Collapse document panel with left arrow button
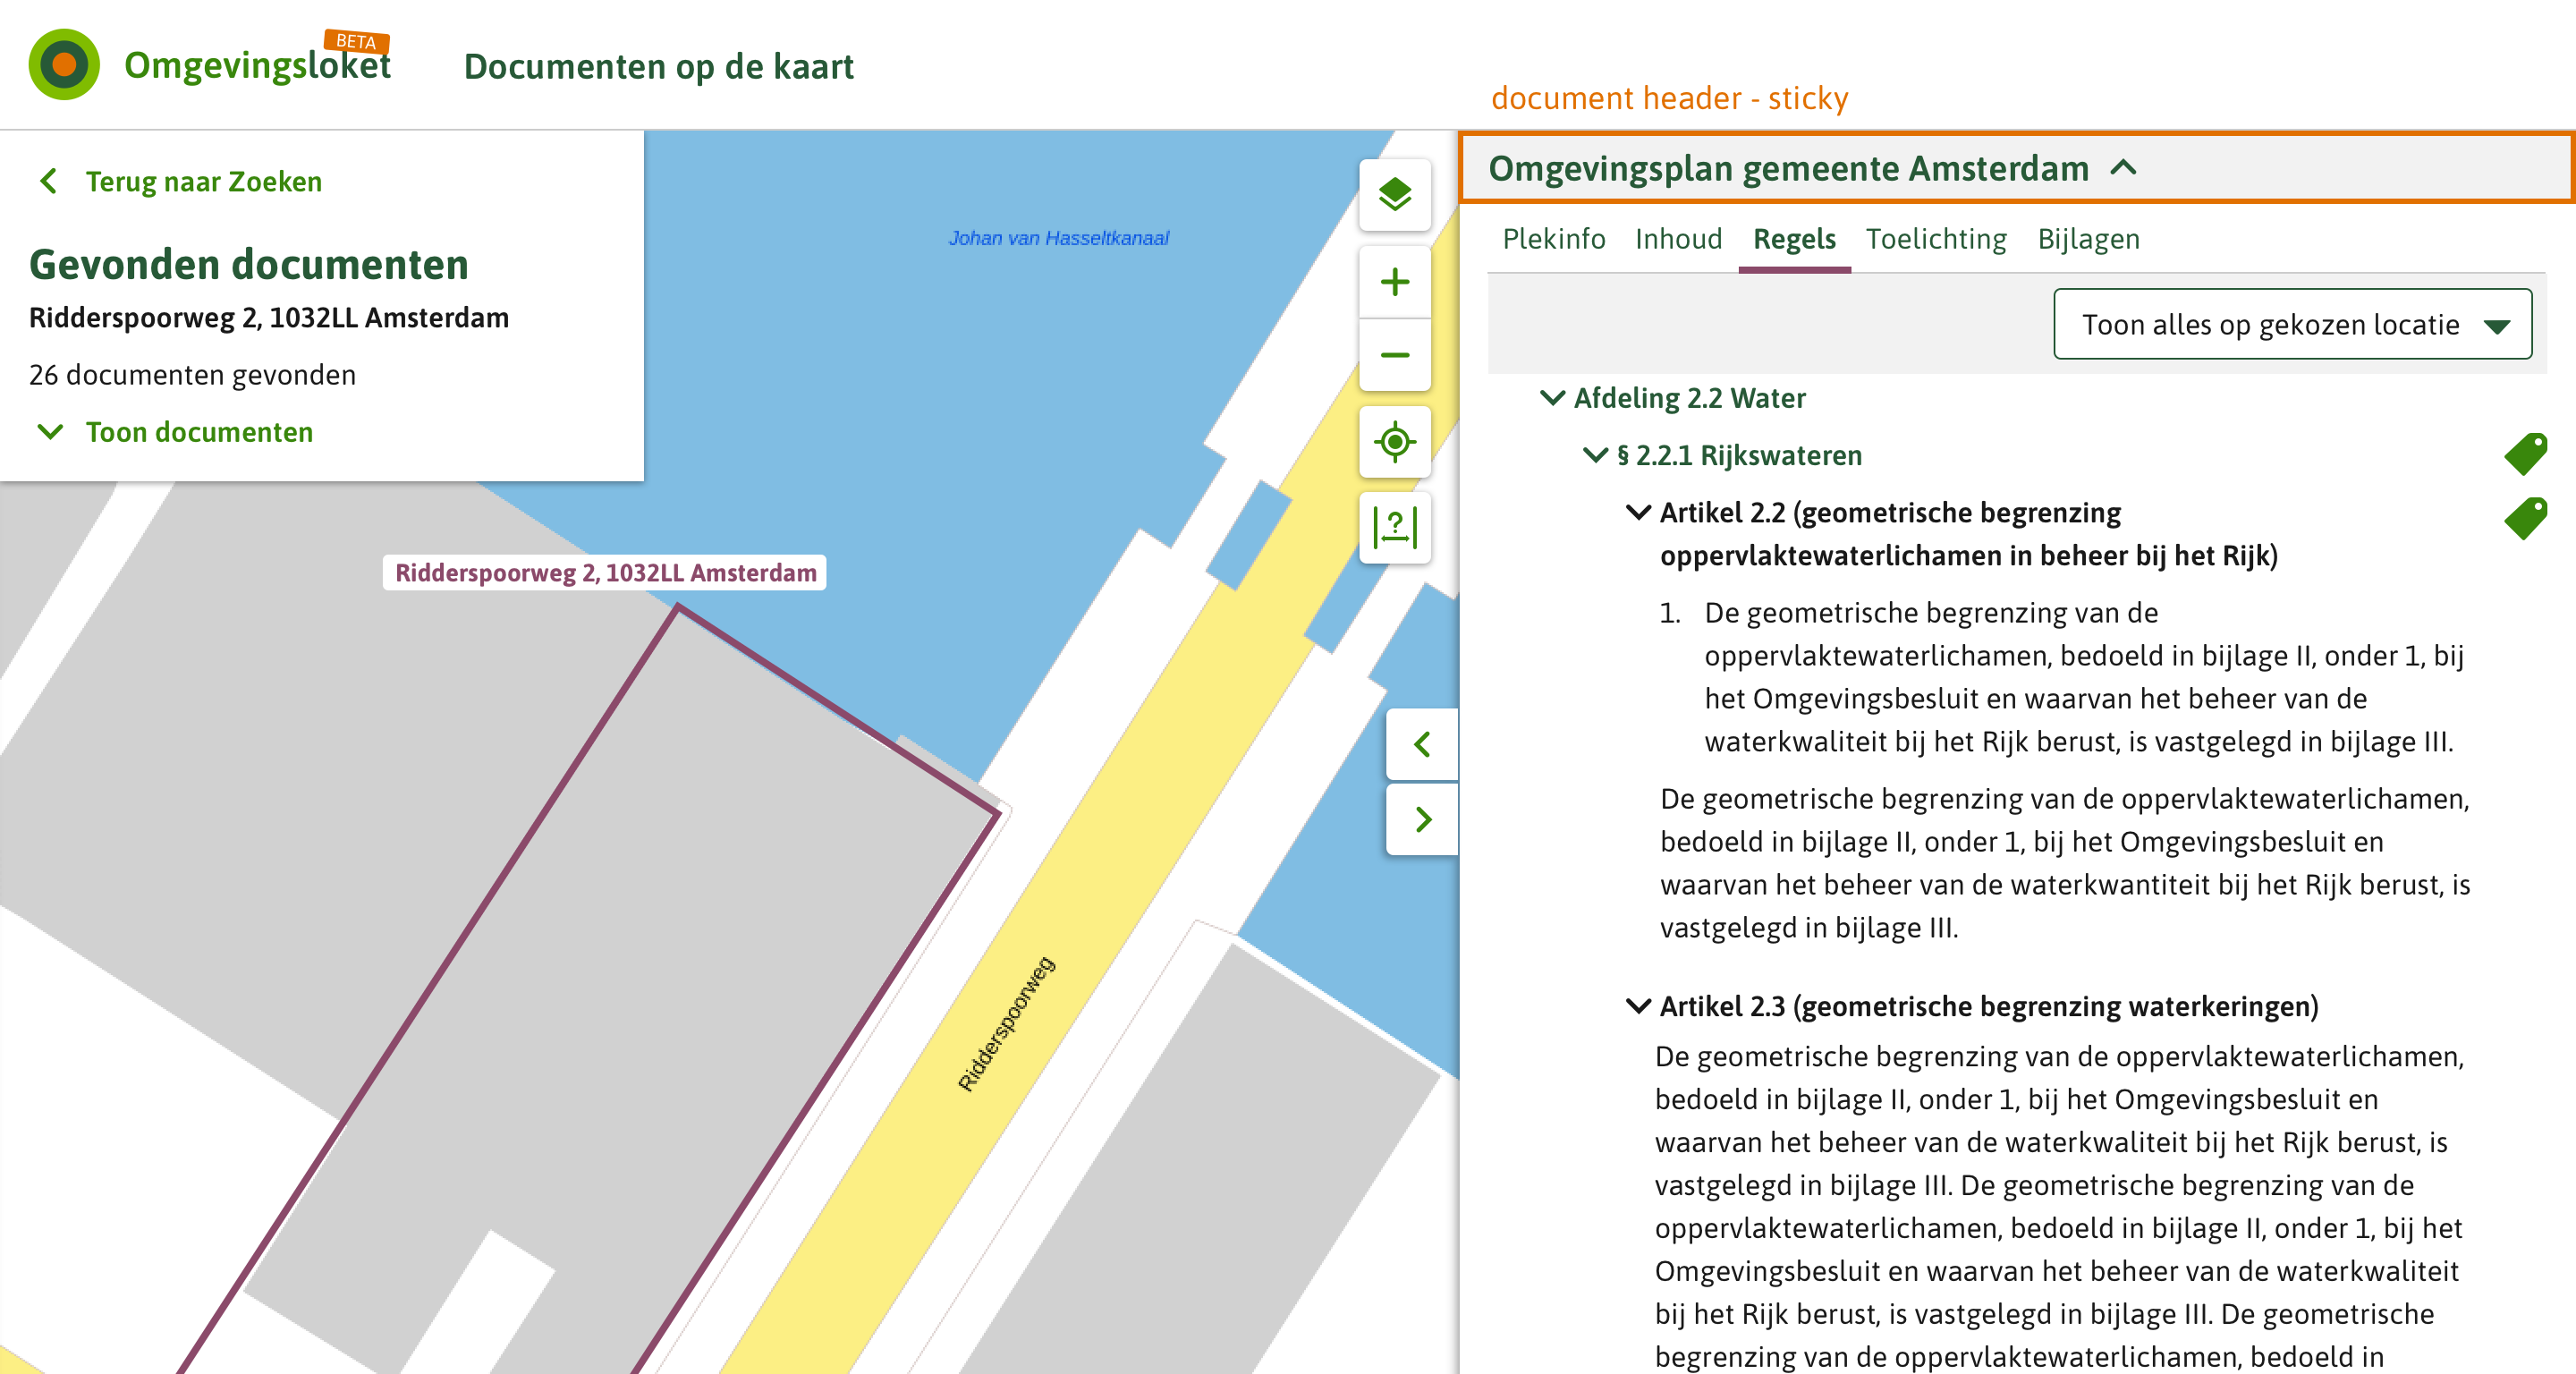This screenshot has height=1374, width=2576. pos(1422,744)
